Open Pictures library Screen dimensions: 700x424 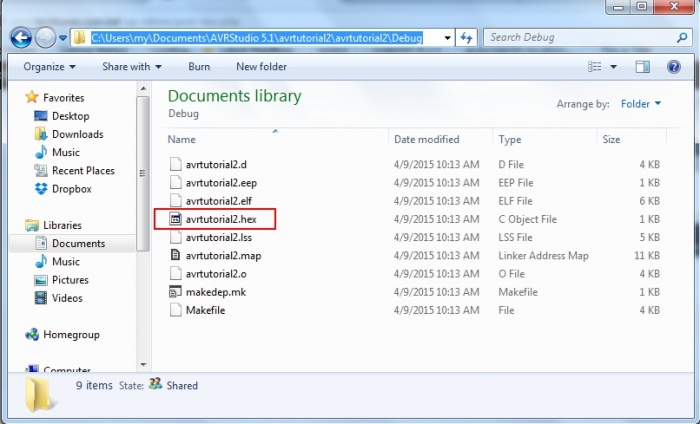pyautogui.click(x=70, y=280)
